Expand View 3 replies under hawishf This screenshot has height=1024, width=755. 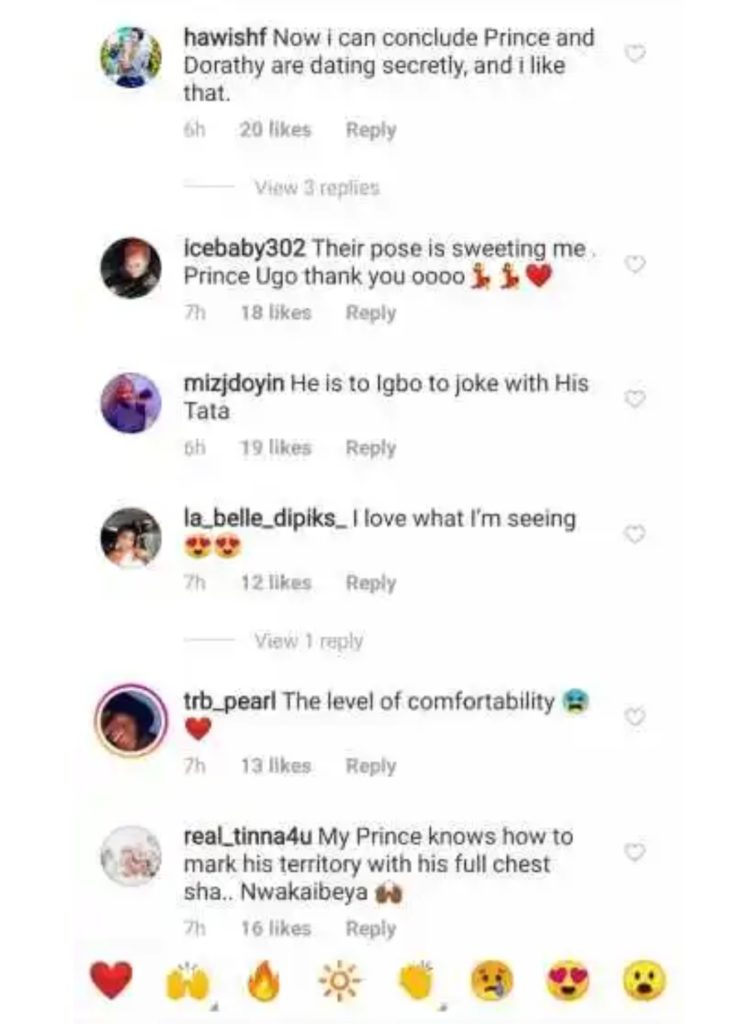click(316, 187)
